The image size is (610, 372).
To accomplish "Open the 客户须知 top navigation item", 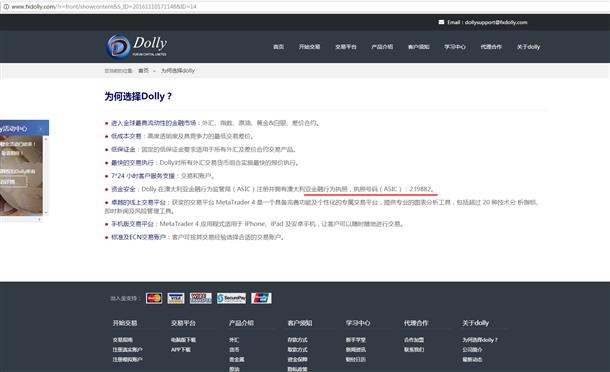I will coord(419,47).
